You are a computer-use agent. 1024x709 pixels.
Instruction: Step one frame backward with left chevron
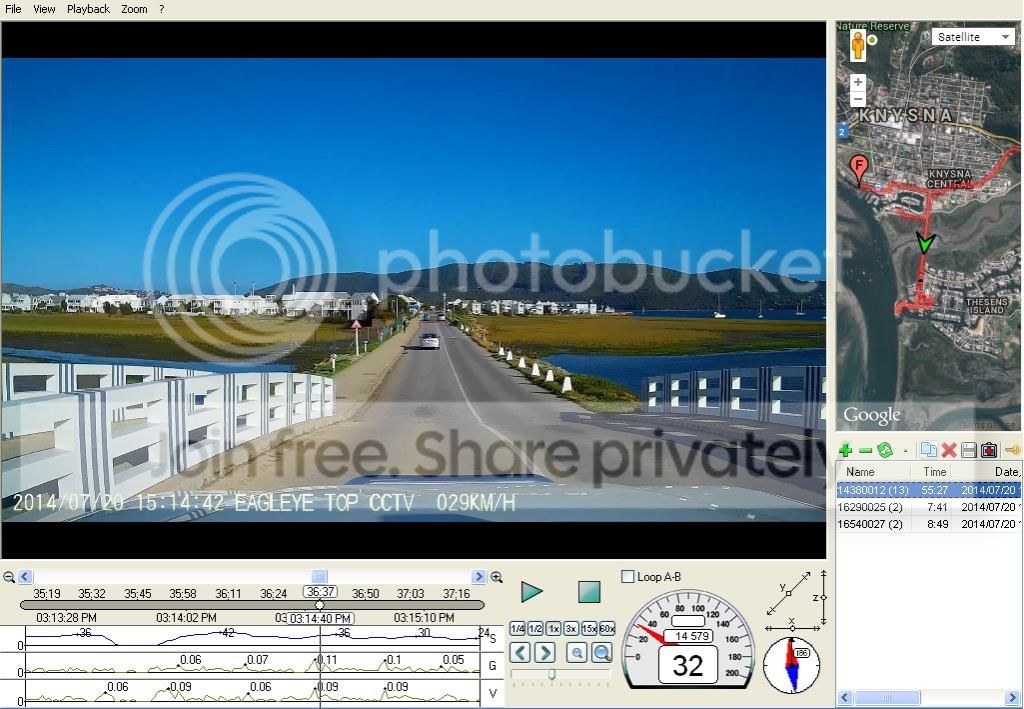pos(520,652)
